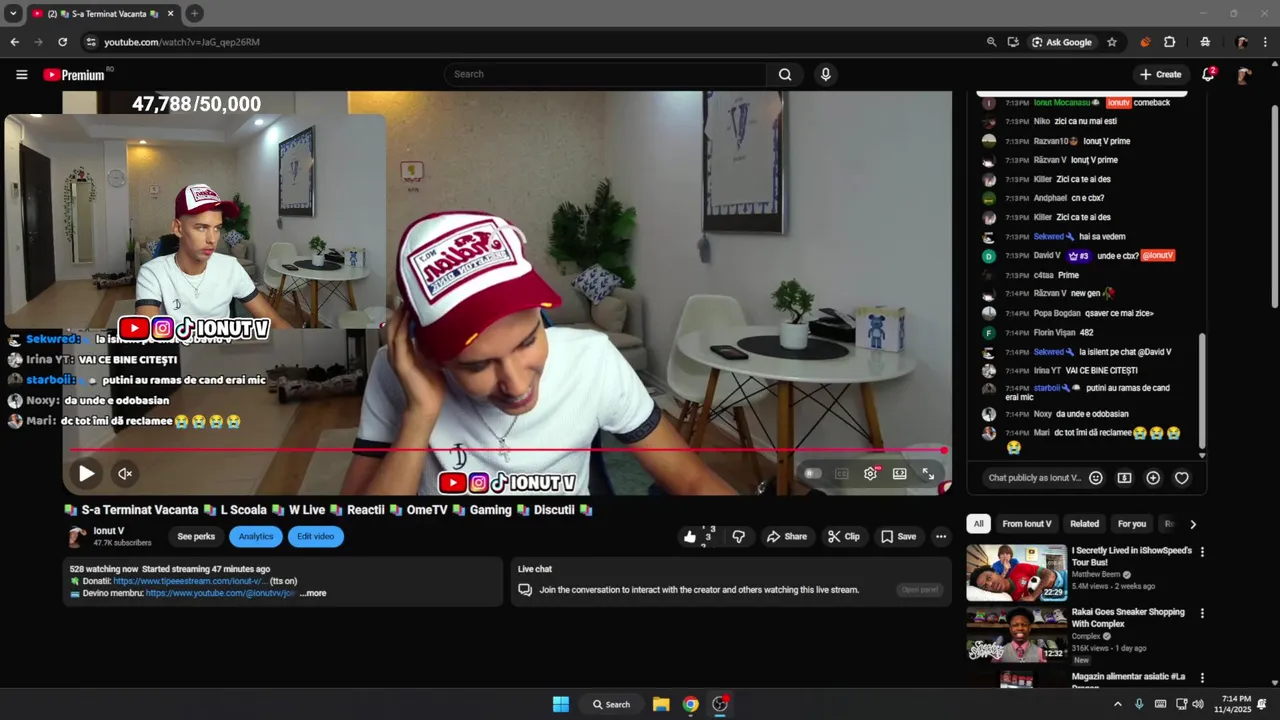
Task: Bookmark this page with star icon
Action: coord(1111,42)
